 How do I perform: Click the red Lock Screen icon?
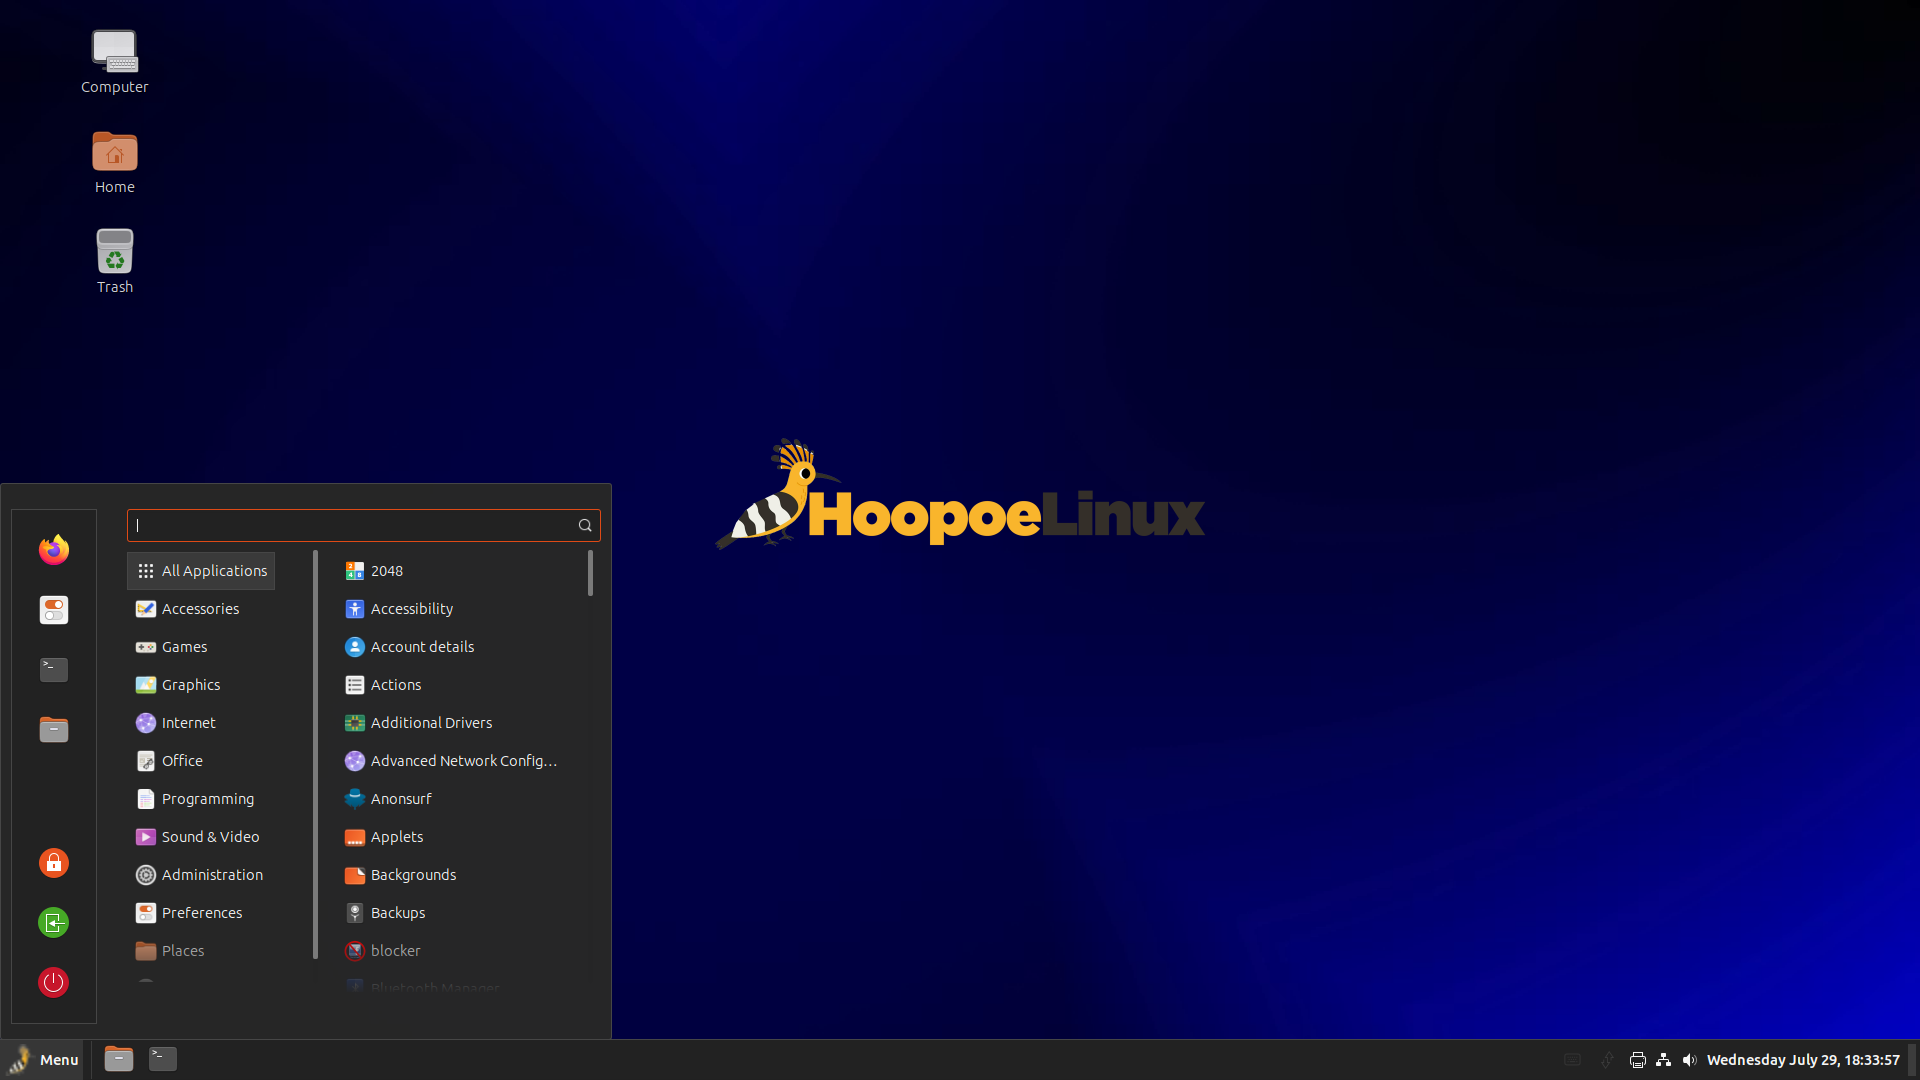(x=54, y=863)
